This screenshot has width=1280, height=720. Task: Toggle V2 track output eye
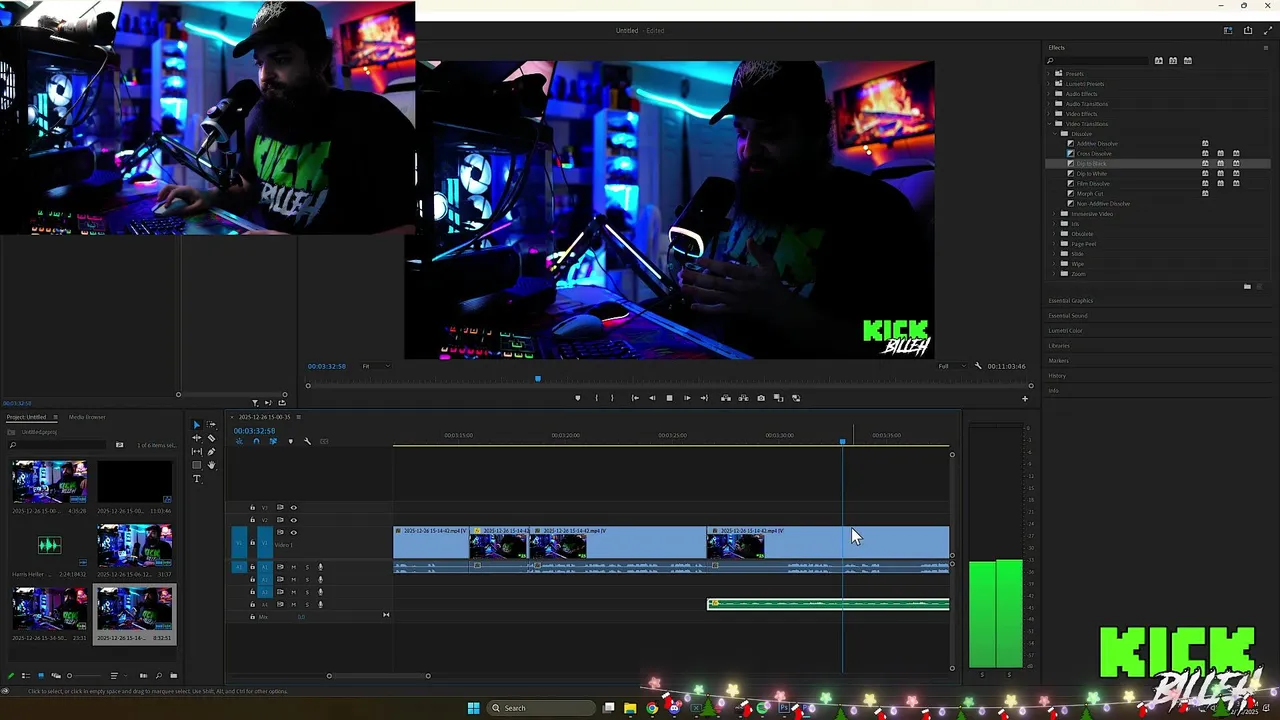coord(293,520)
